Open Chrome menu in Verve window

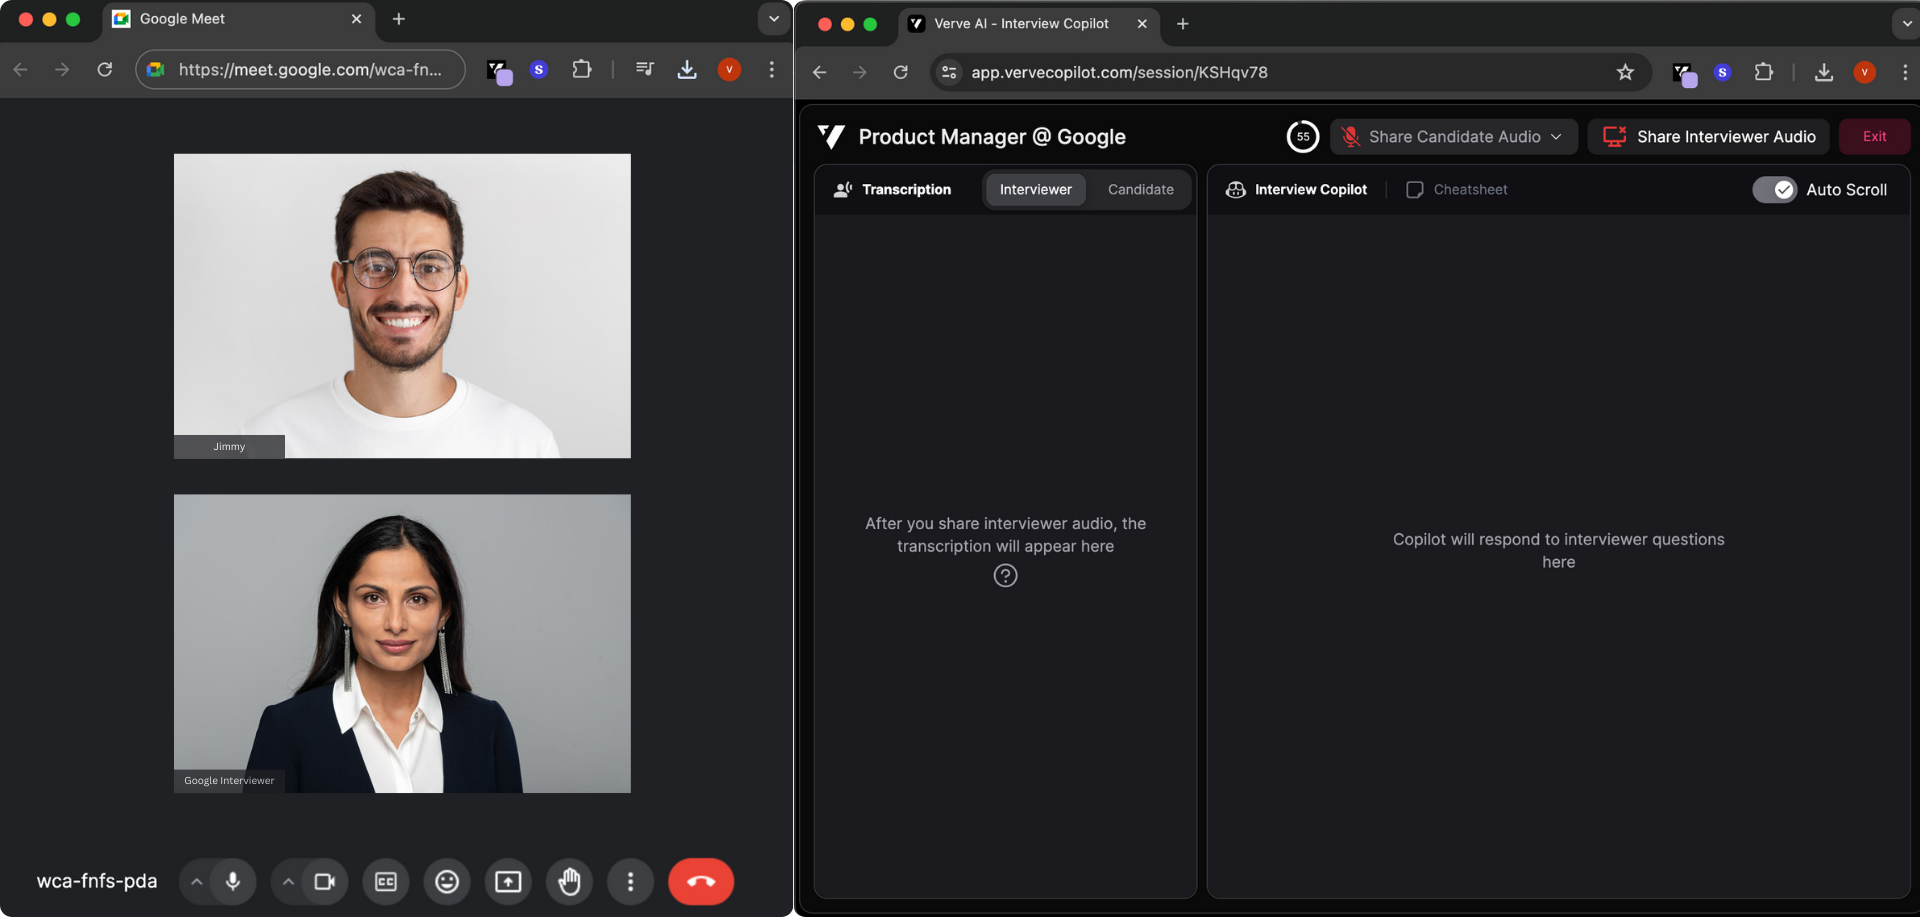click(x=1905, y=72)
